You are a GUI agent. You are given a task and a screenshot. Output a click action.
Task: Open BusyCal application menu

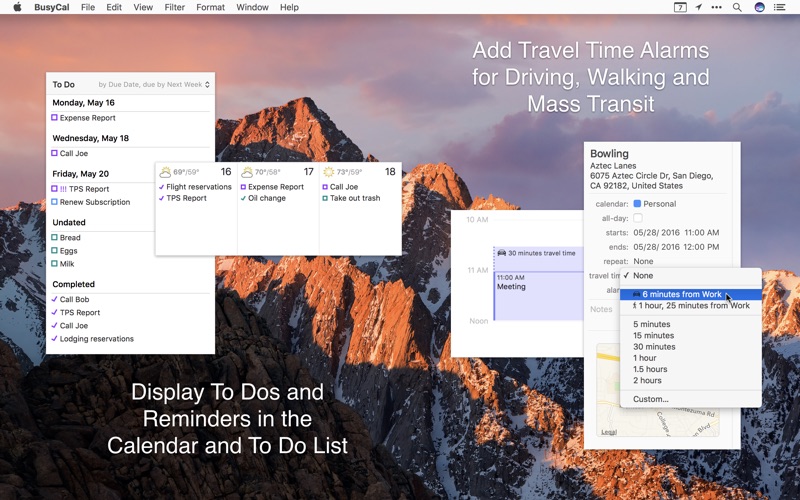click(52, 7)
